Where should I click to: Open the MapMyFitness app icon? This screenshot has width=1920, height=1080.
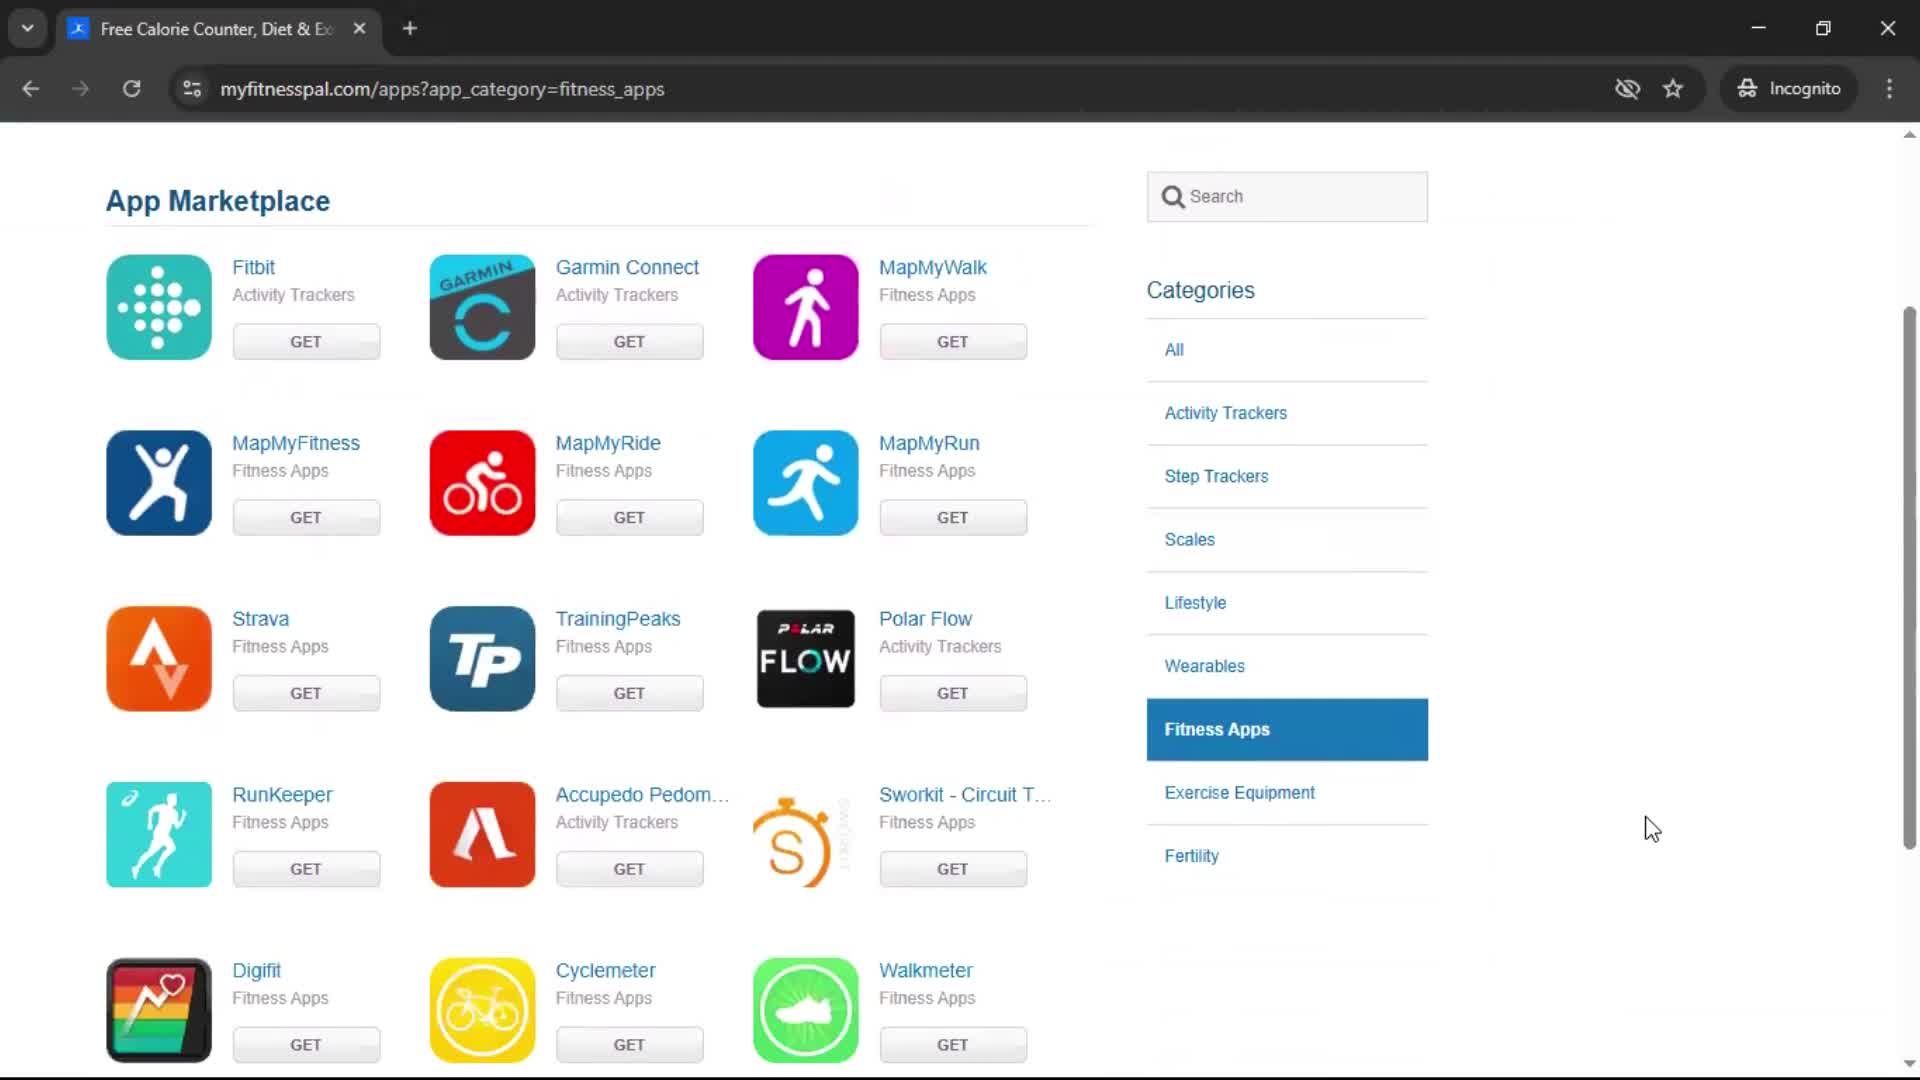(159, 483)
